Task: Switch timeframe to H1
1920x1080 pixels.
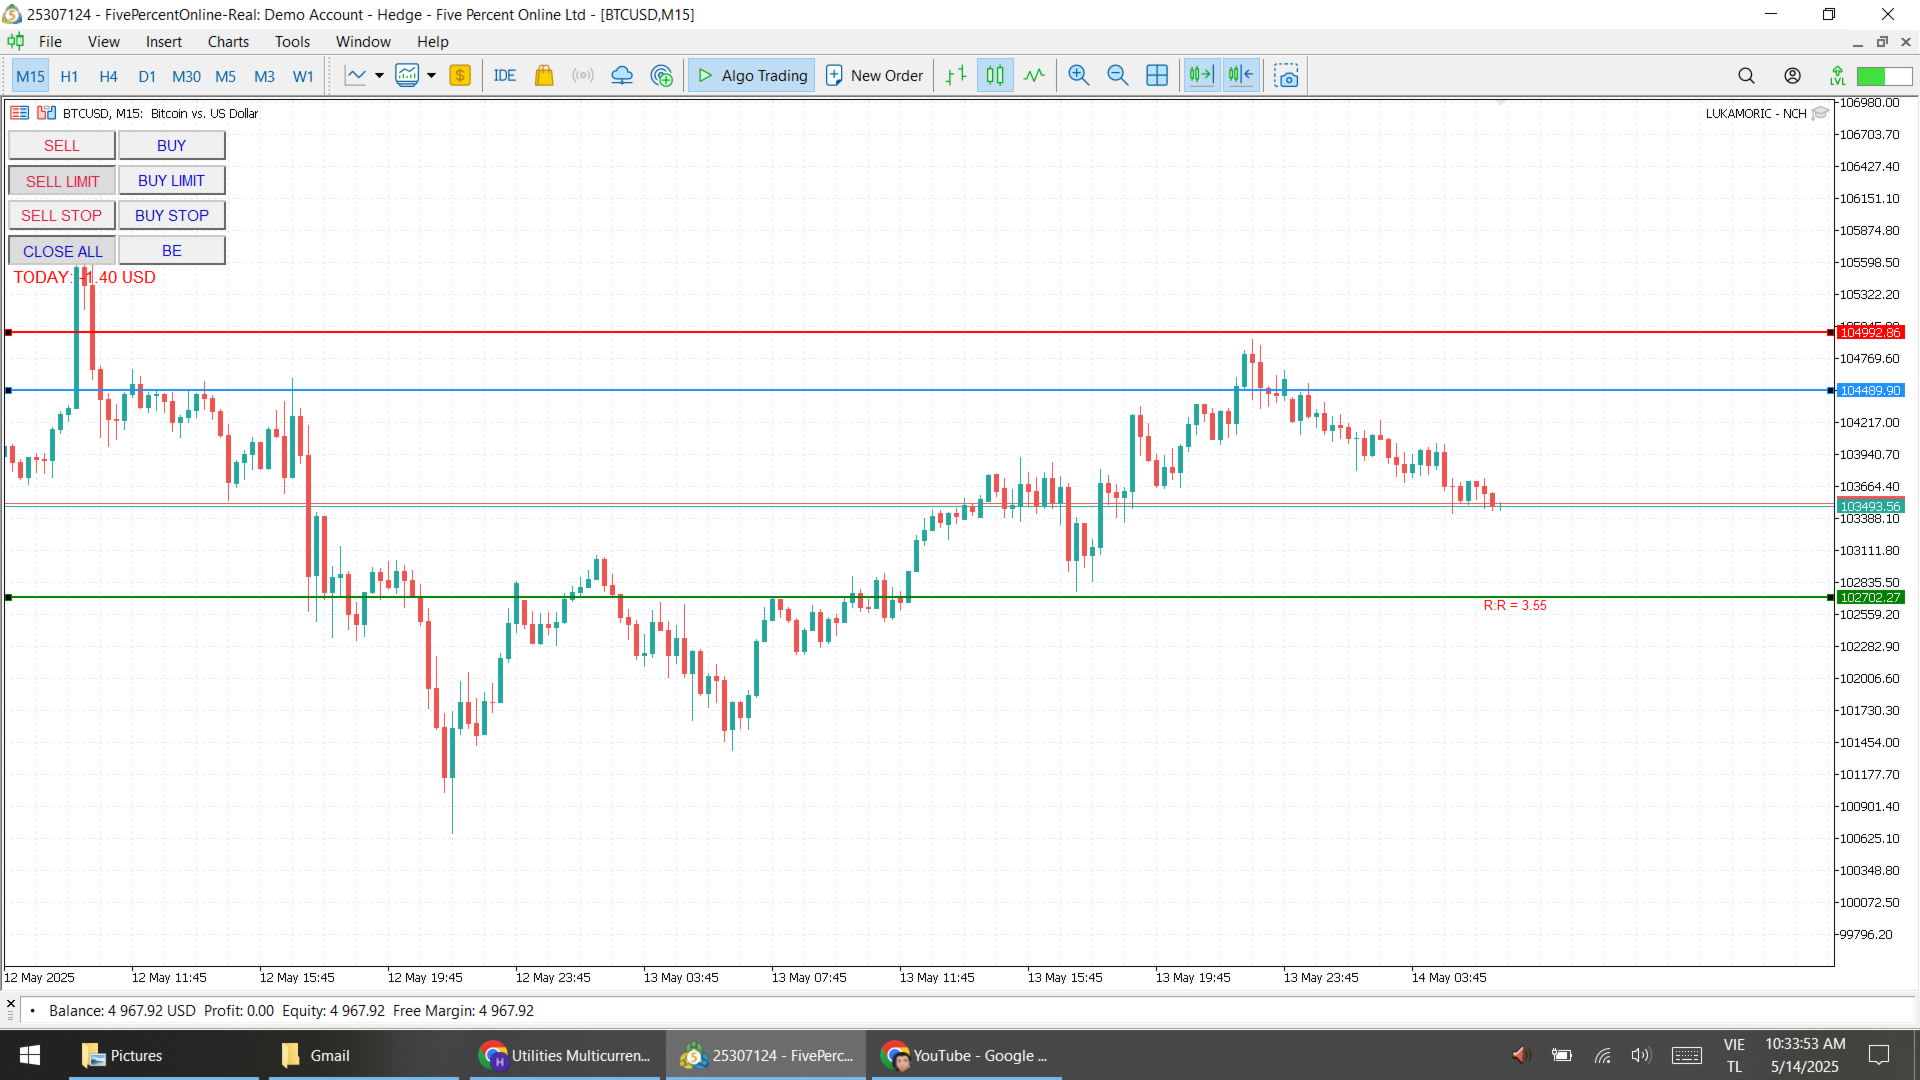Action: coord(69,76)
